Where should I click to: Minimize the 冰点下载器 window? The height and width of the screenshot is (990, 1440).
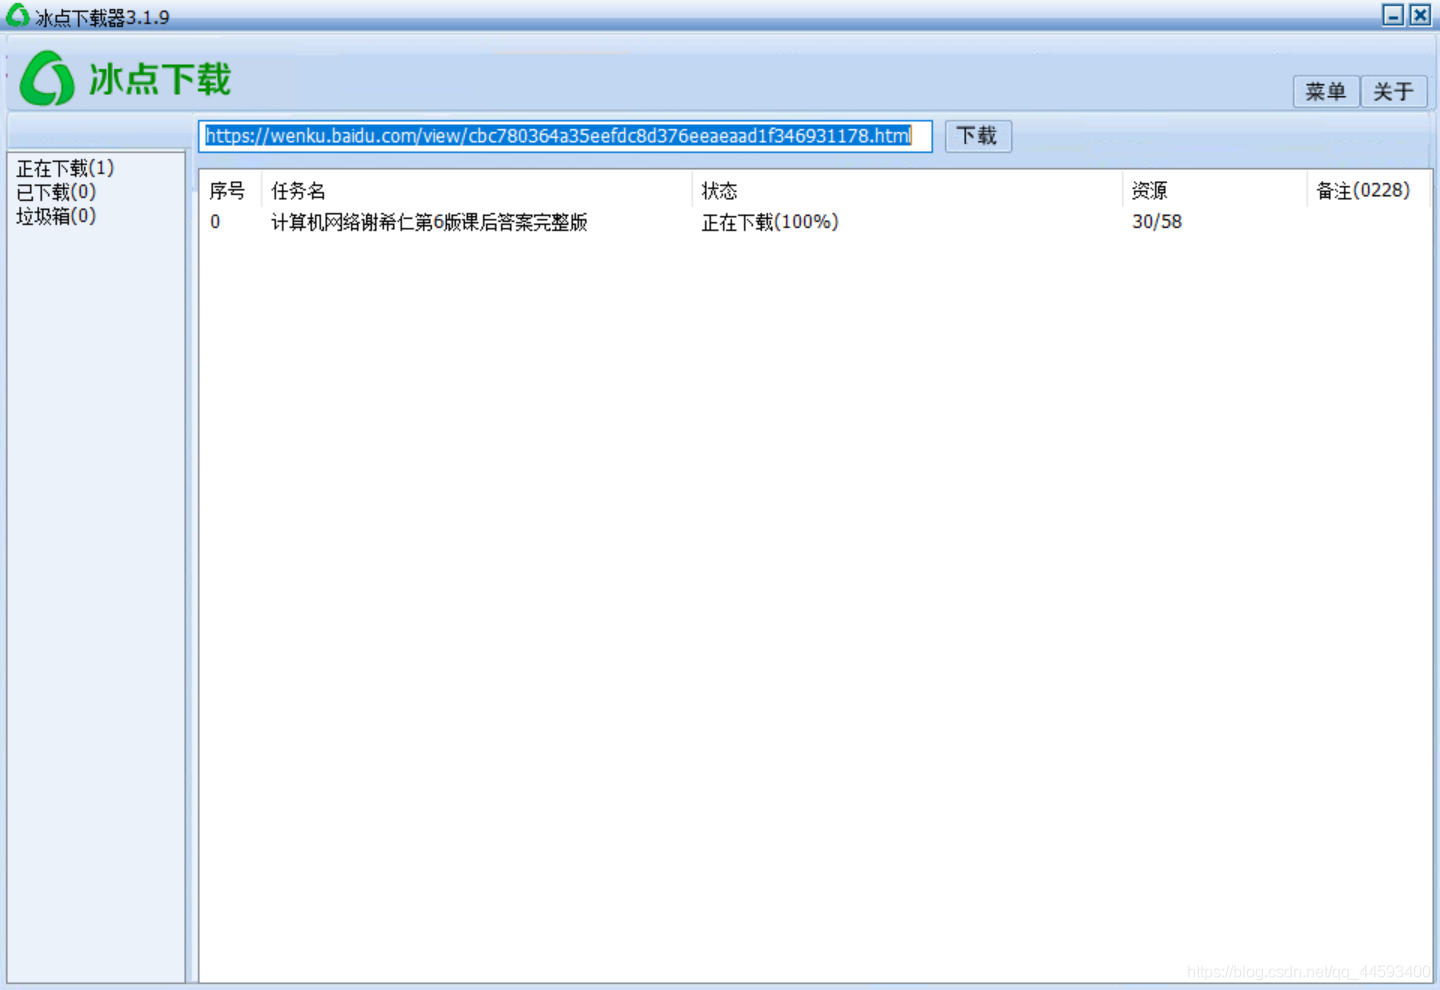tap(1393, 15)
